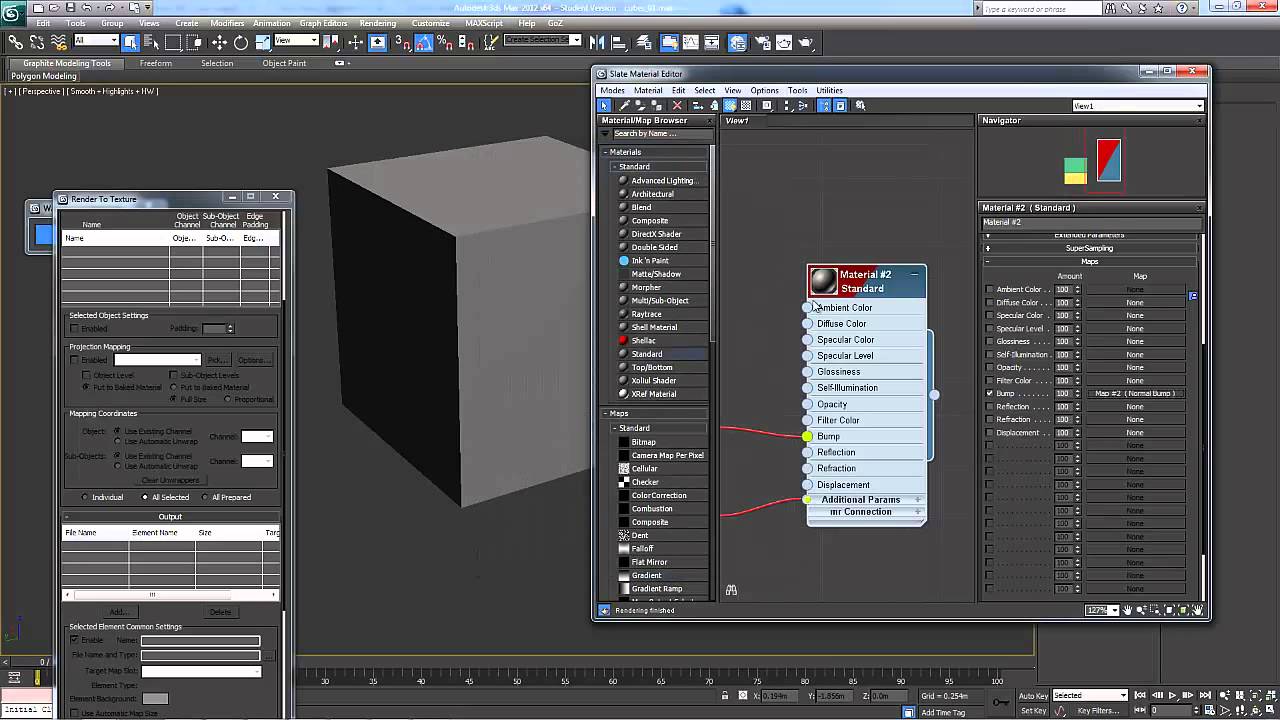Enable the Displacement map checkbox

point(990,432)
